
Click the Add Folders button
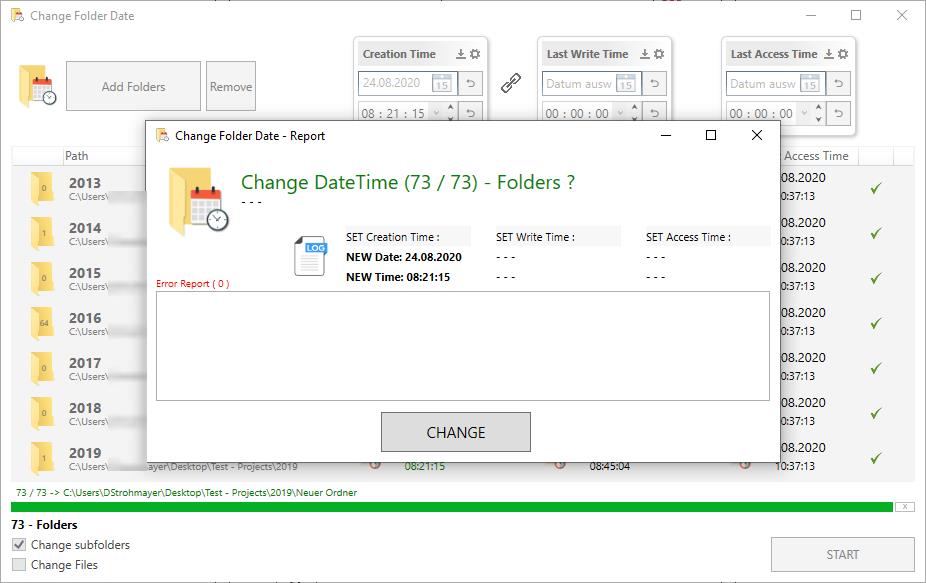[132, 86]
